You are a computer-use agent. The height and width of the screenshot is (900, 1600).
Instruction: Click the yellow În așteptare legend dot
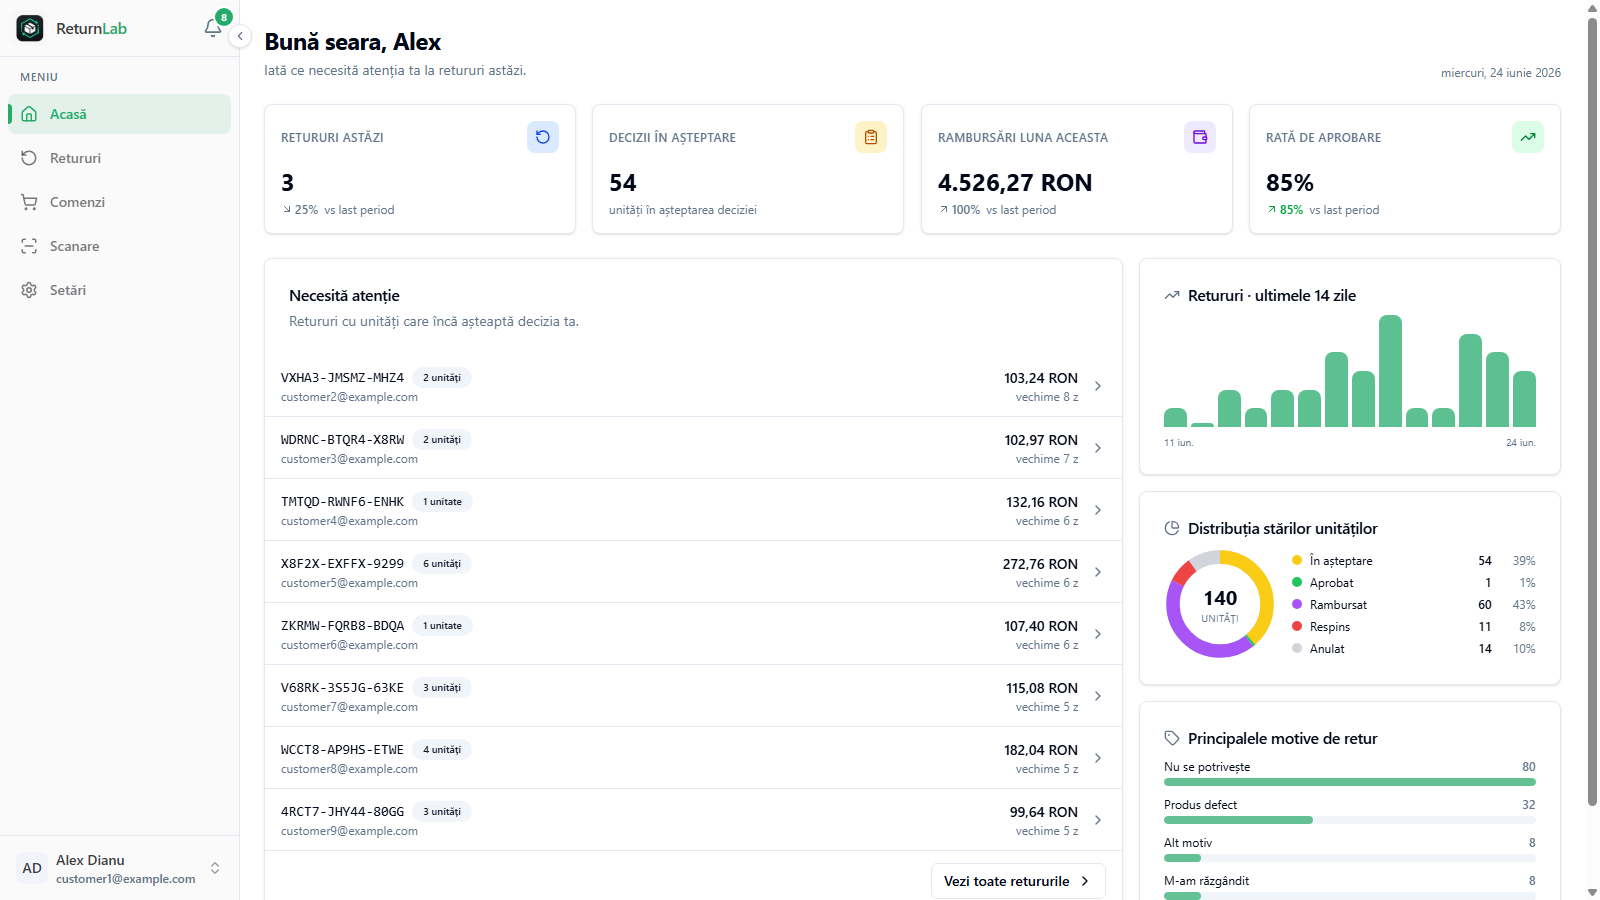coord(1297,561)
